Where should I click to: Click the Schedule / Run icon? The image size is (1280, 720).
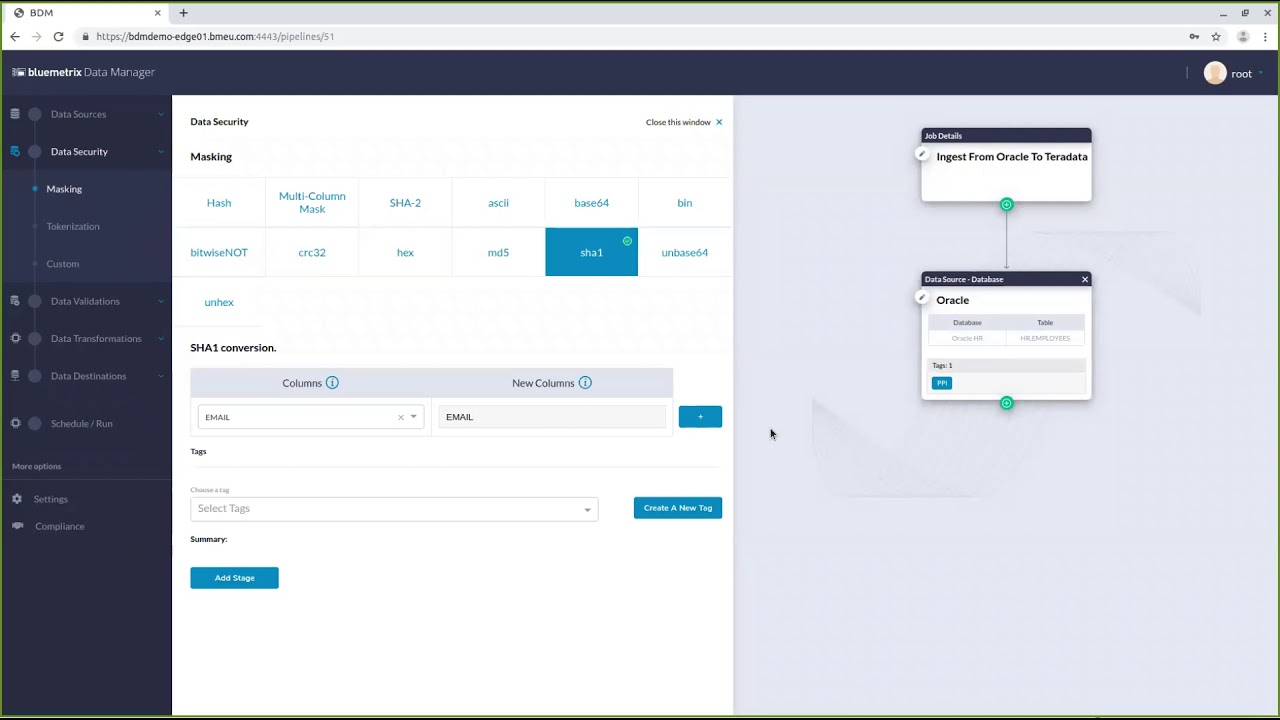point(15,423)
